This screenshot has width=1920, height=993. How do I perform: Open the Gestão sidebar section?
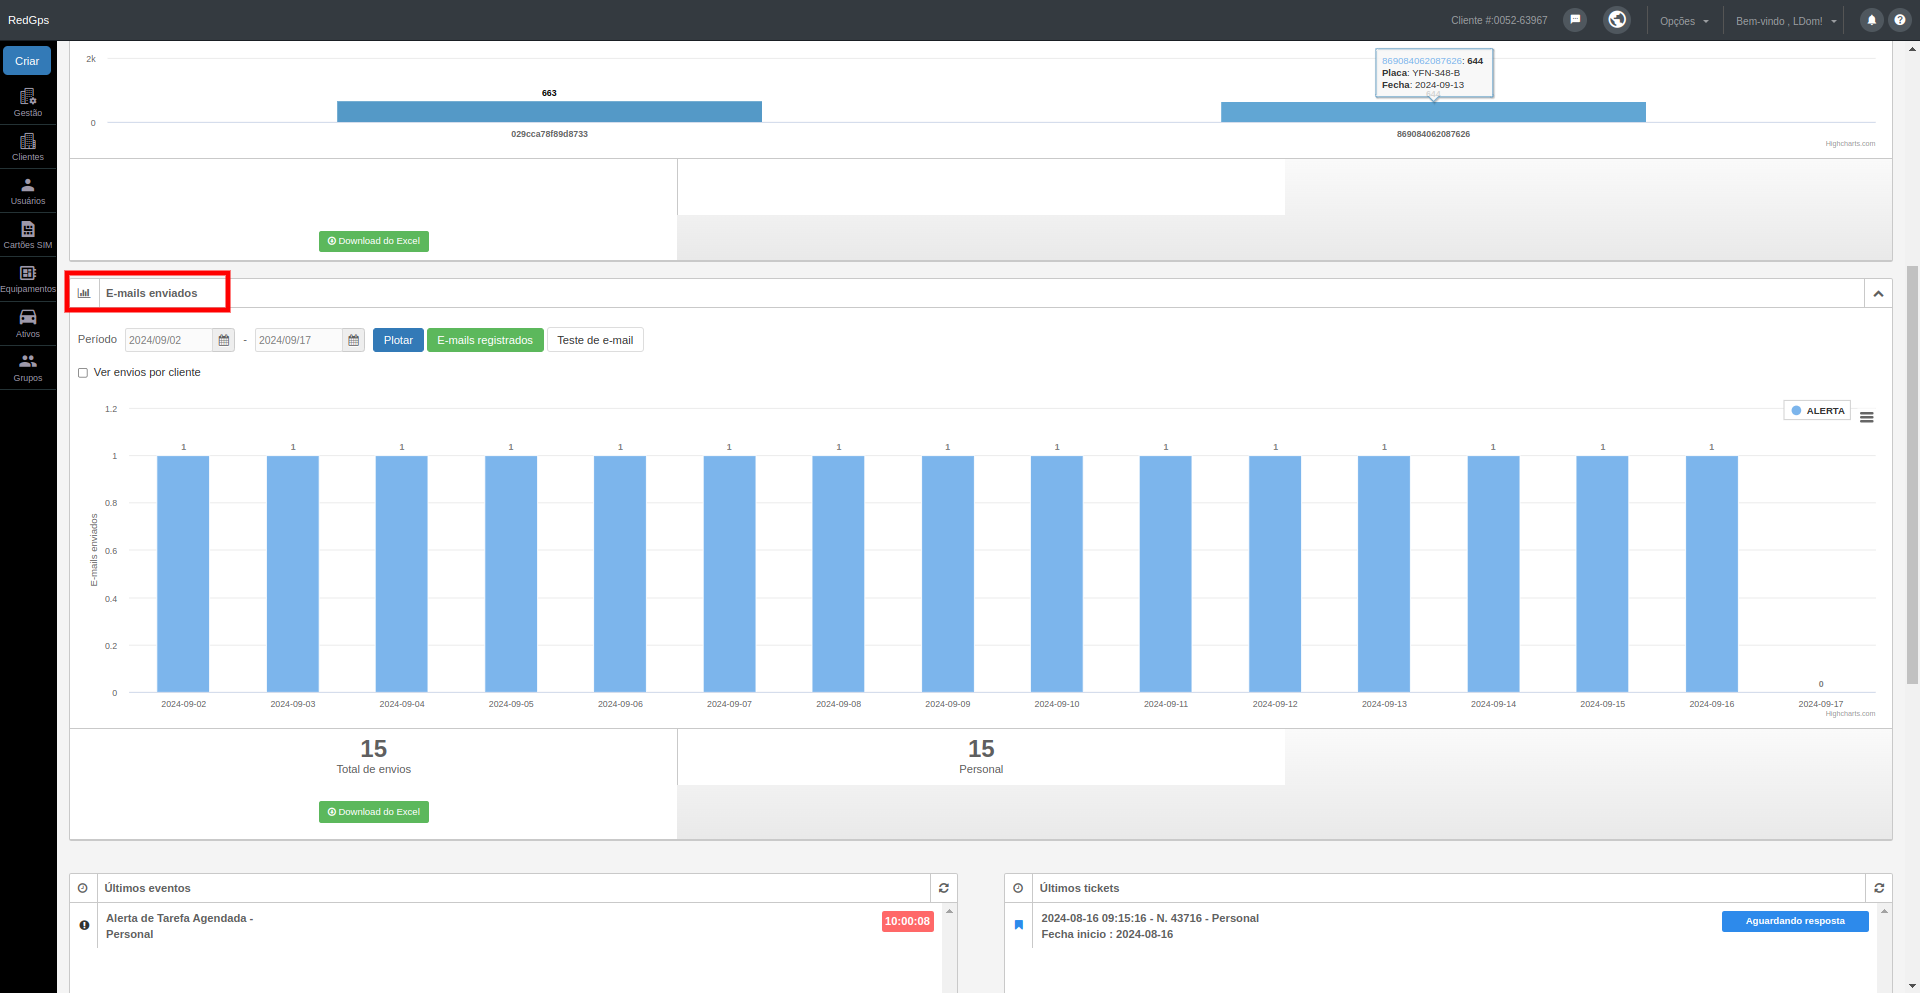coord(28,102)
